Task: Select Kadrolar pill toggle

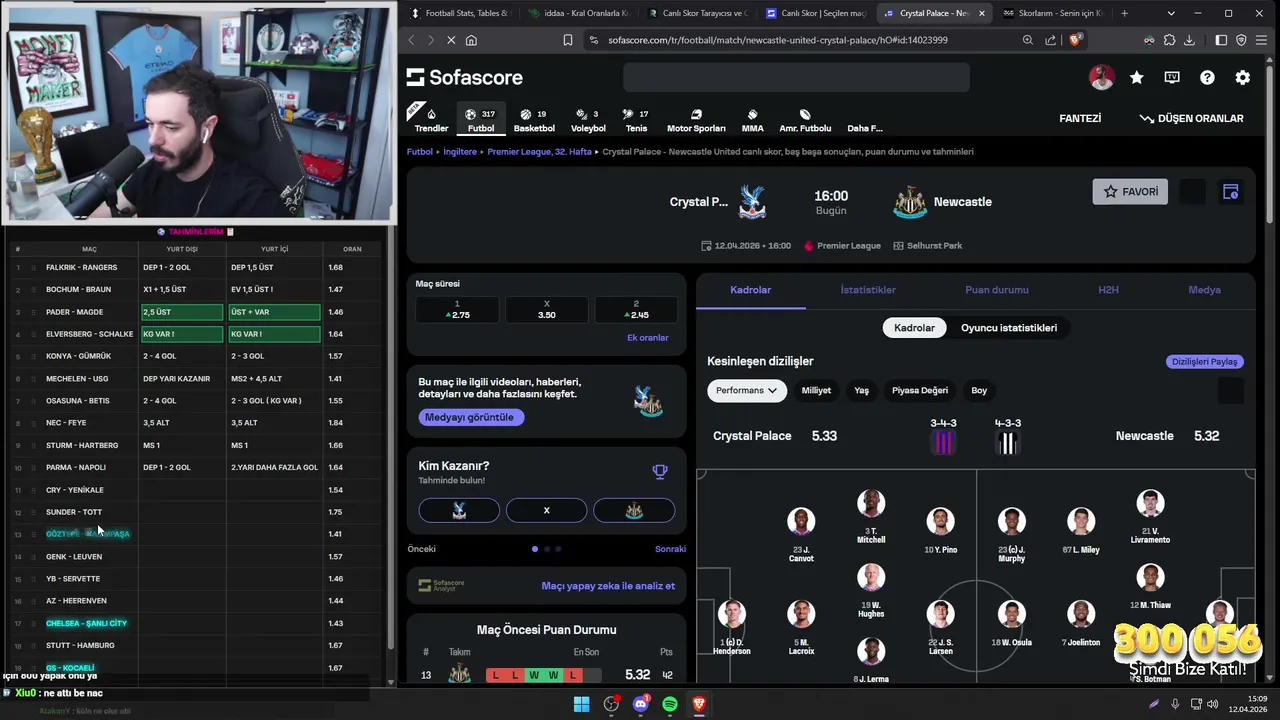Action: tap(914, 328)
